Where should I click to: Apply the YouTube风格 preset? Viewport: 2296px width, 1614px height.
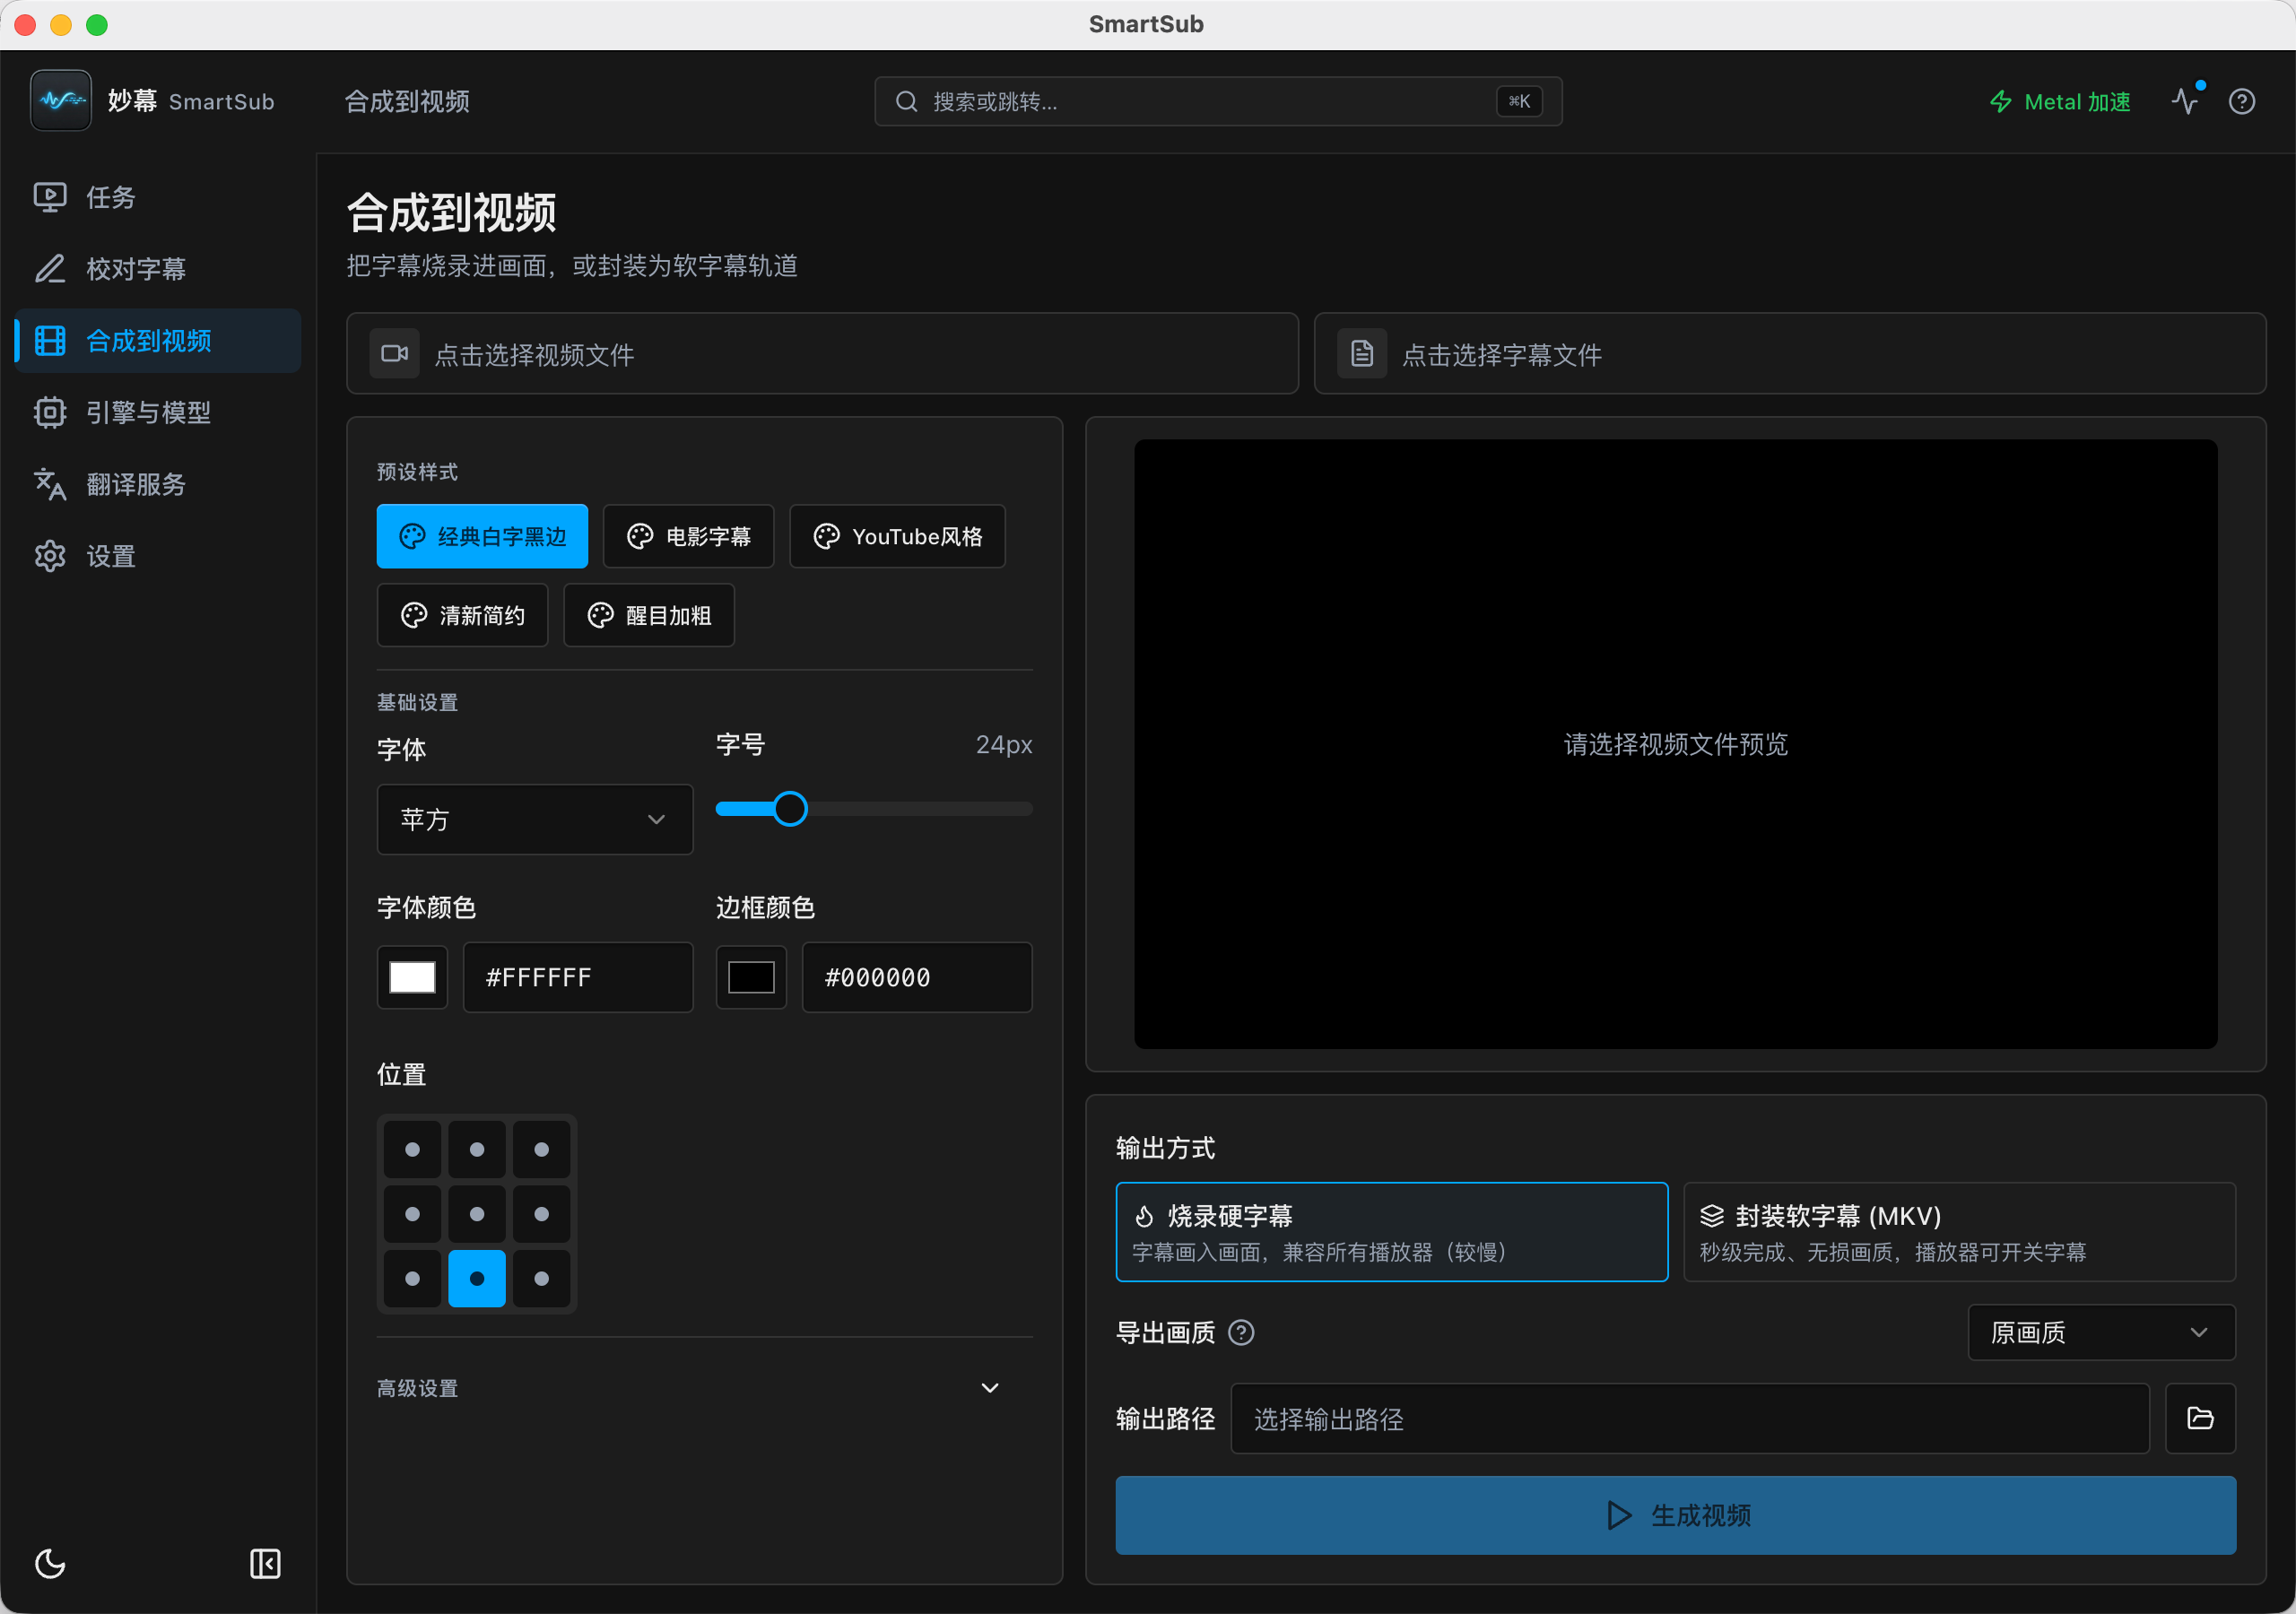(x=897, y=536)
